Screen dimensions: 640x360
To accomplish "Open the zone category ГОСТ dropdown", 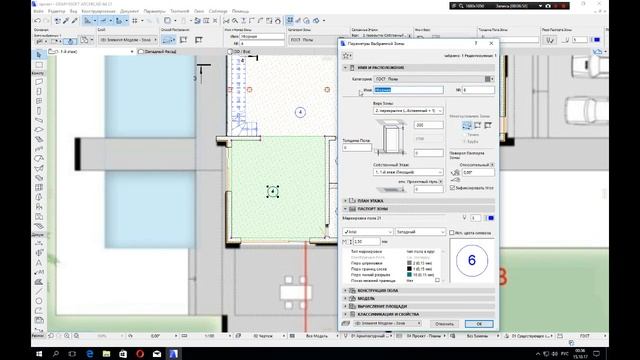I will [x=434, y=79].
